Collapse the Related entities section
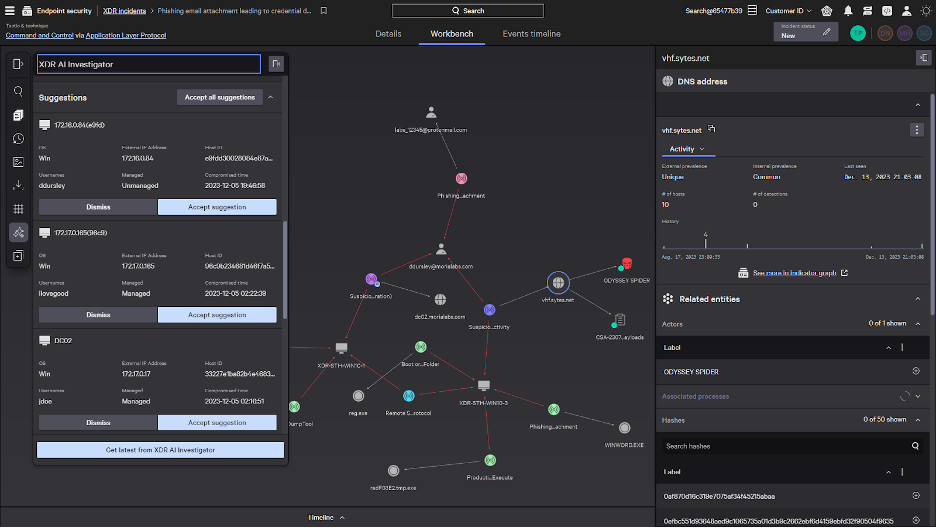Image resolution: width=936 pixels, height=528 pixels. 917,299
